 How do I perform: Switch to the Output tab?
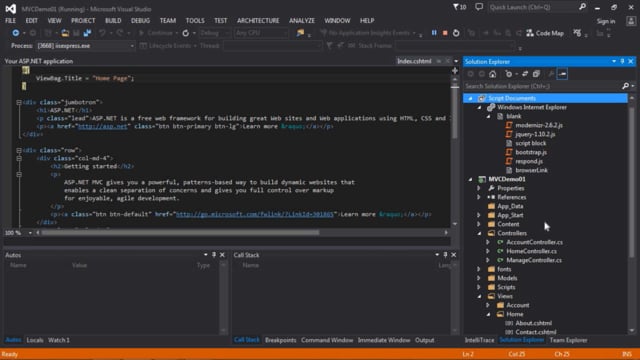tap(424, 340)
